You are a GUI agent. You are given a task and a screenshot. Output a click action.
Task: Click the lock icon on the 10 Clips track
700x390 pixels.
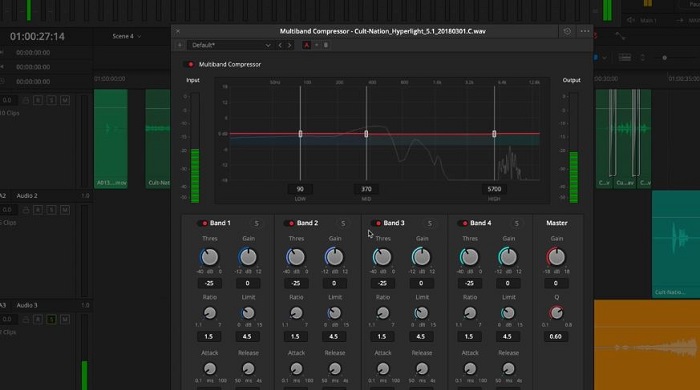point(26,100)
